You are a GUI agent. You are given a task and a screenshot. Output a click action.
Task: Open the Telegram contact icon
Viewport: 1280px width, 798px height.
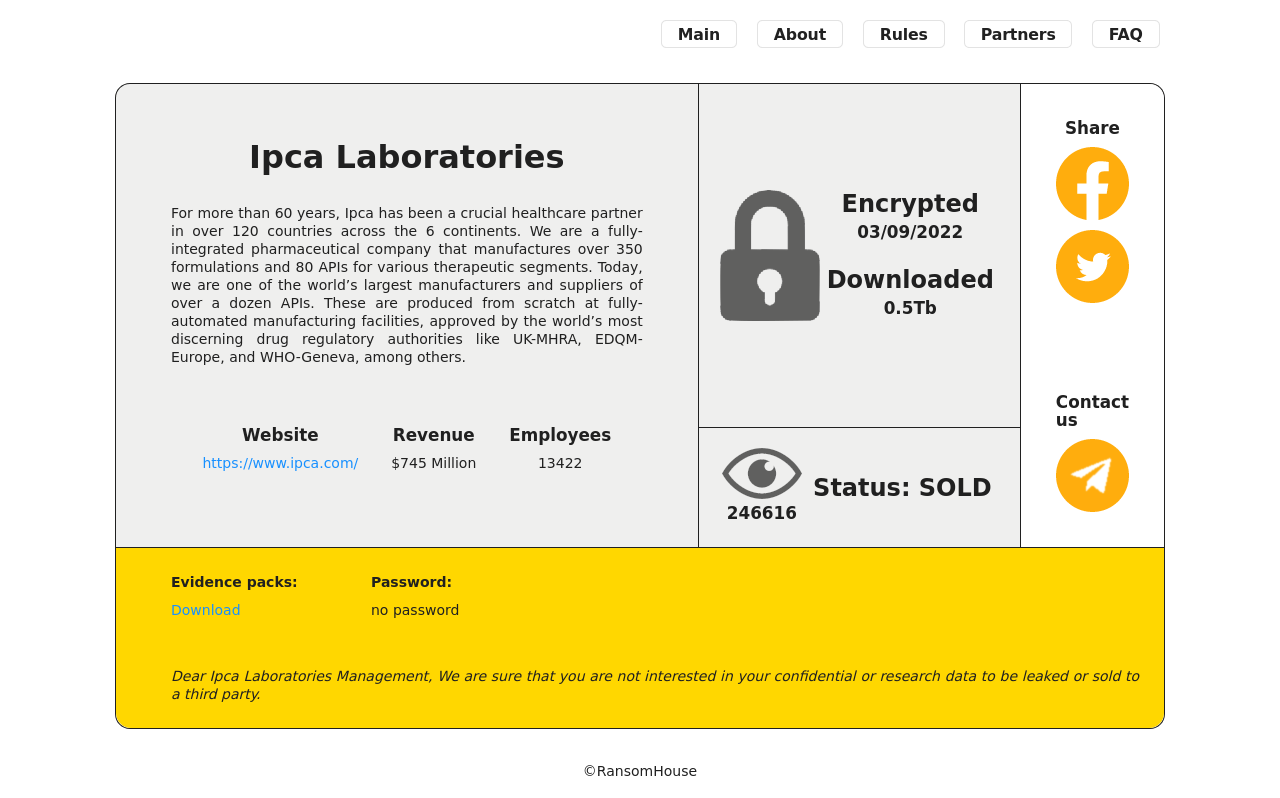(1092, 476)
